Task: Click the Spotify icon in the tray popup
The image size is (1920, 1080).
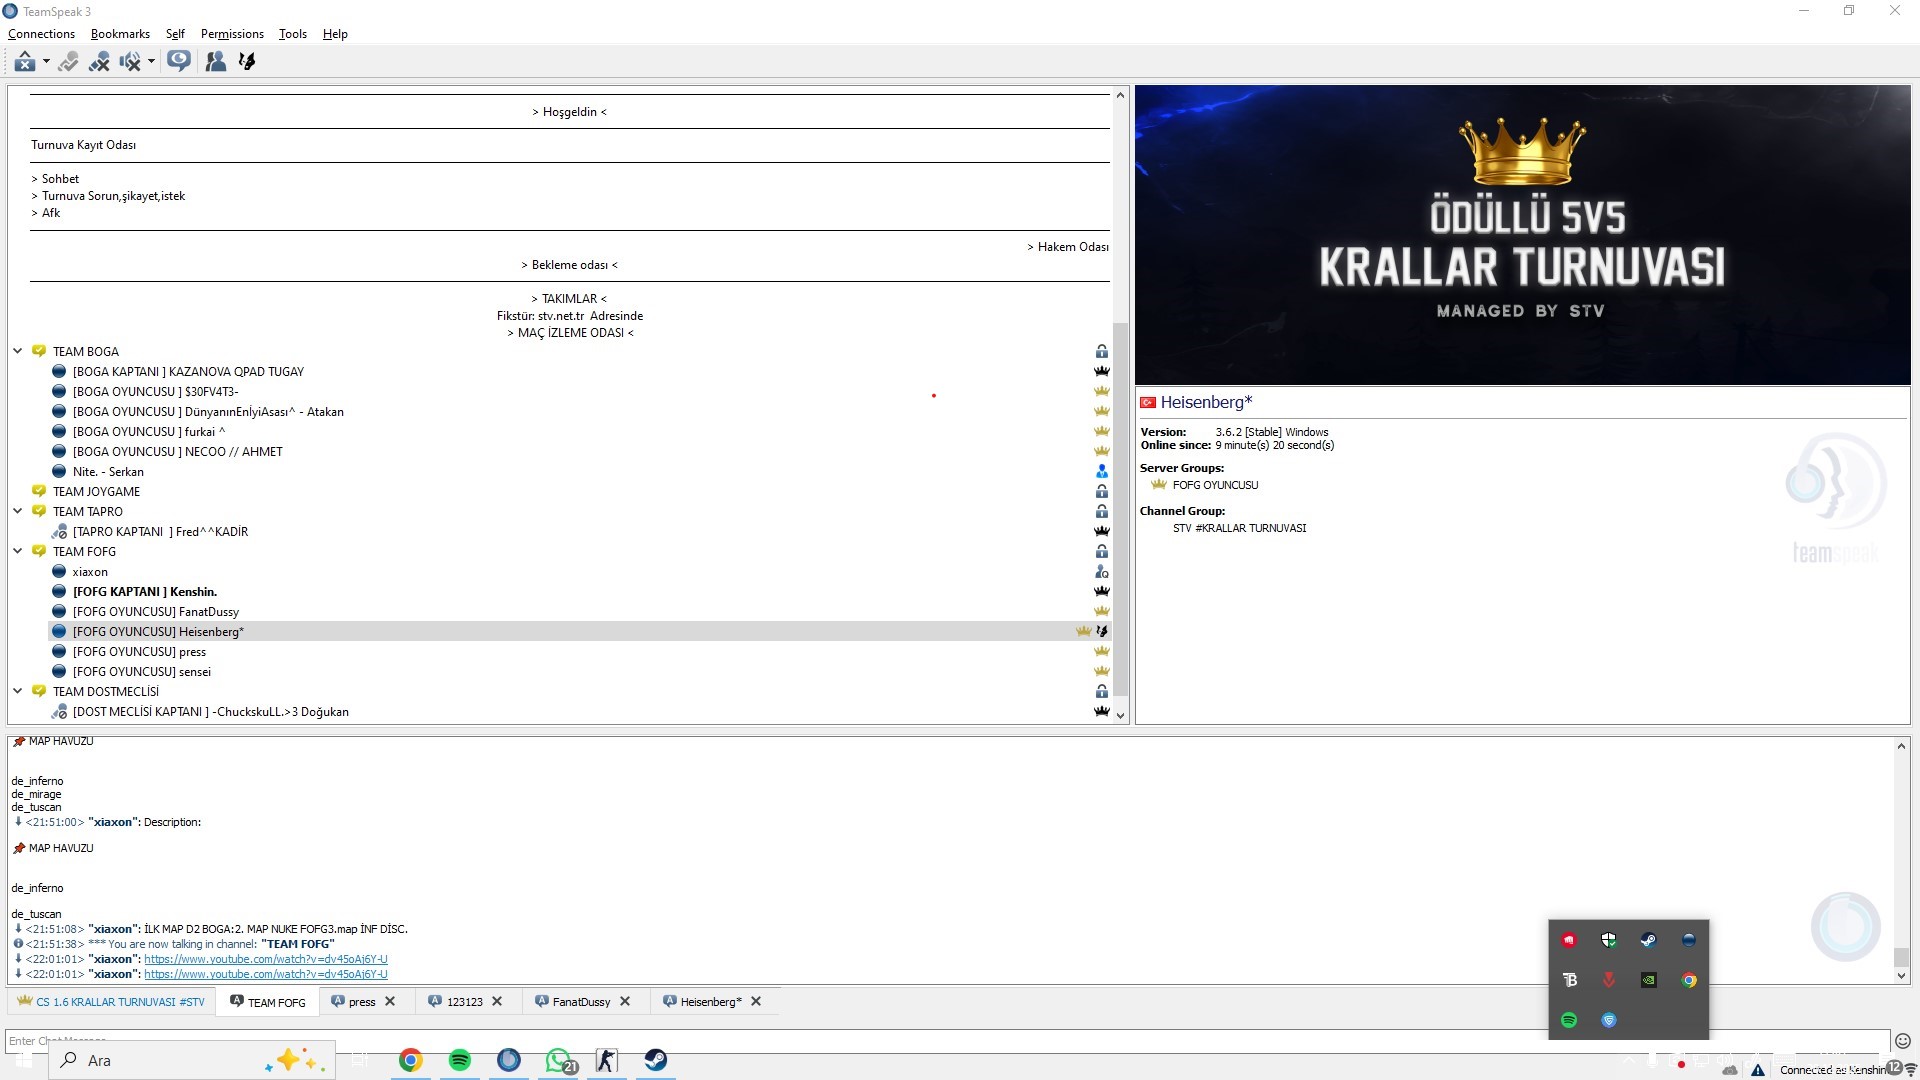Action: (x=1569, y=1020)
